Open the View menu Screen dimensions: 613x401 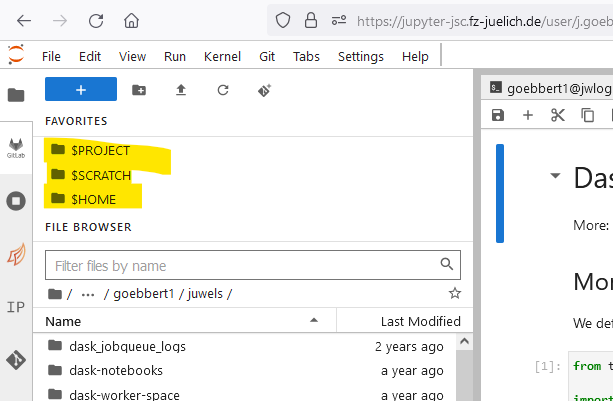pyautogui.click(x=133, y=57)
